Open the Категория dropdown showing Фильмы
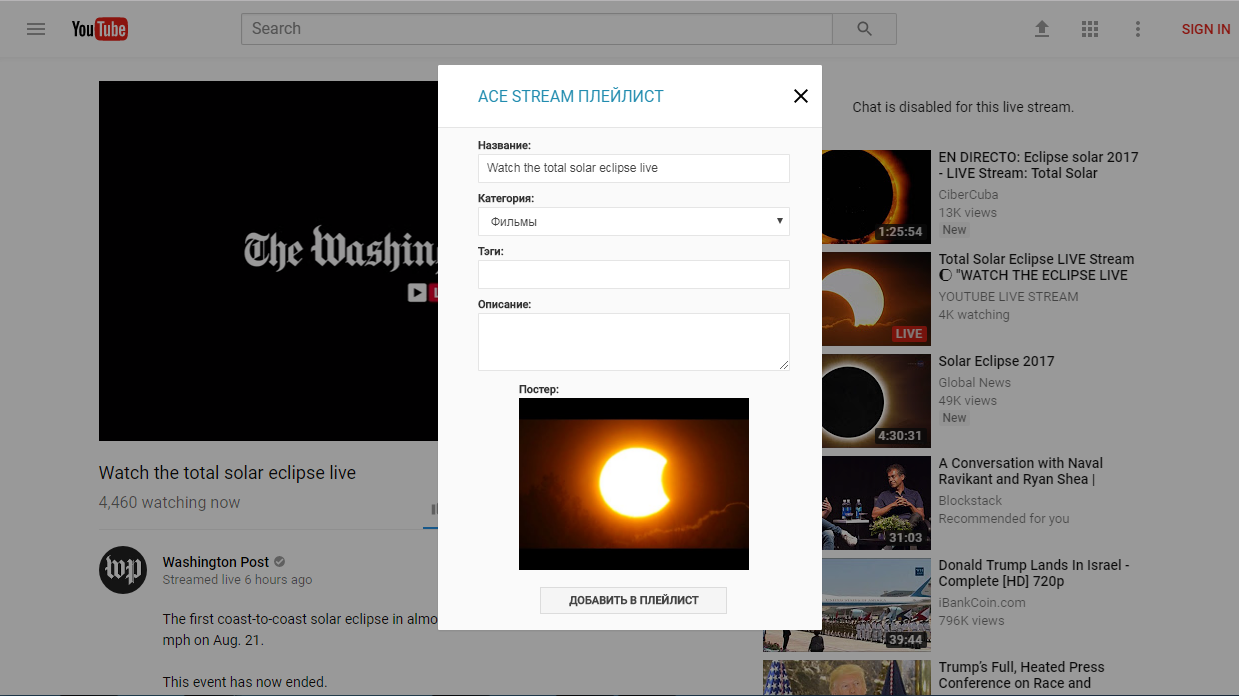The height and width of the screenshot is (696, 1239). (634, 221)
